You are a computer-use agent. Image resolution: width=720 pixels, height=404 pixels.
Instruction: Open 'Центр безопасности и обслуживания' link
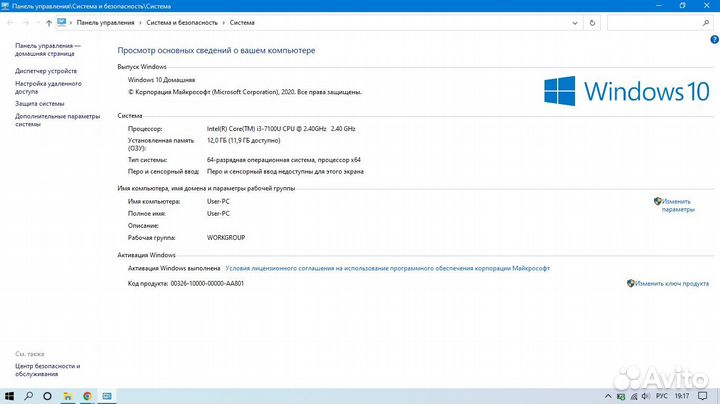(48, 370)
